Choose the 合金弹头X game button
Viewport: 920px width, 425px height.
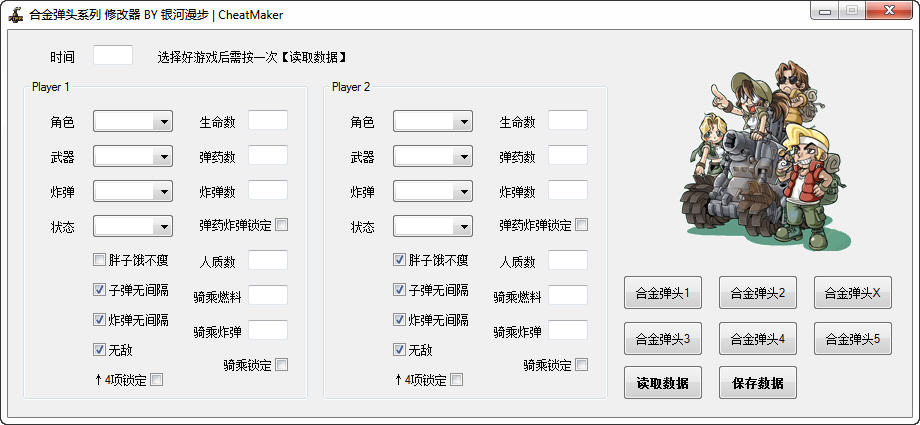tap(852, 294)
